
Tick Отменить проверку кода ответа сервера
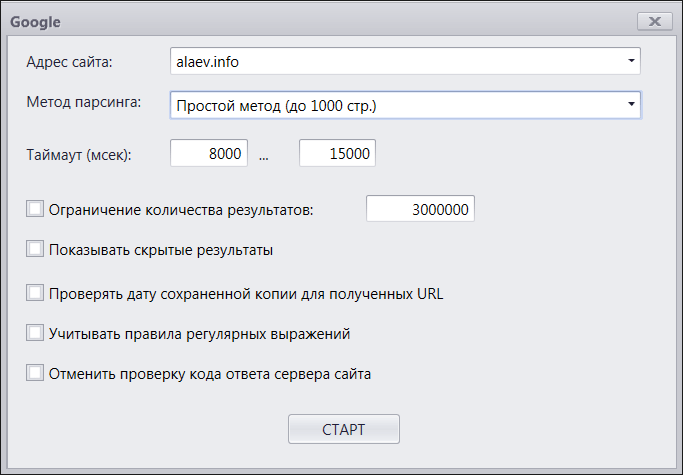tap(36, 373)
